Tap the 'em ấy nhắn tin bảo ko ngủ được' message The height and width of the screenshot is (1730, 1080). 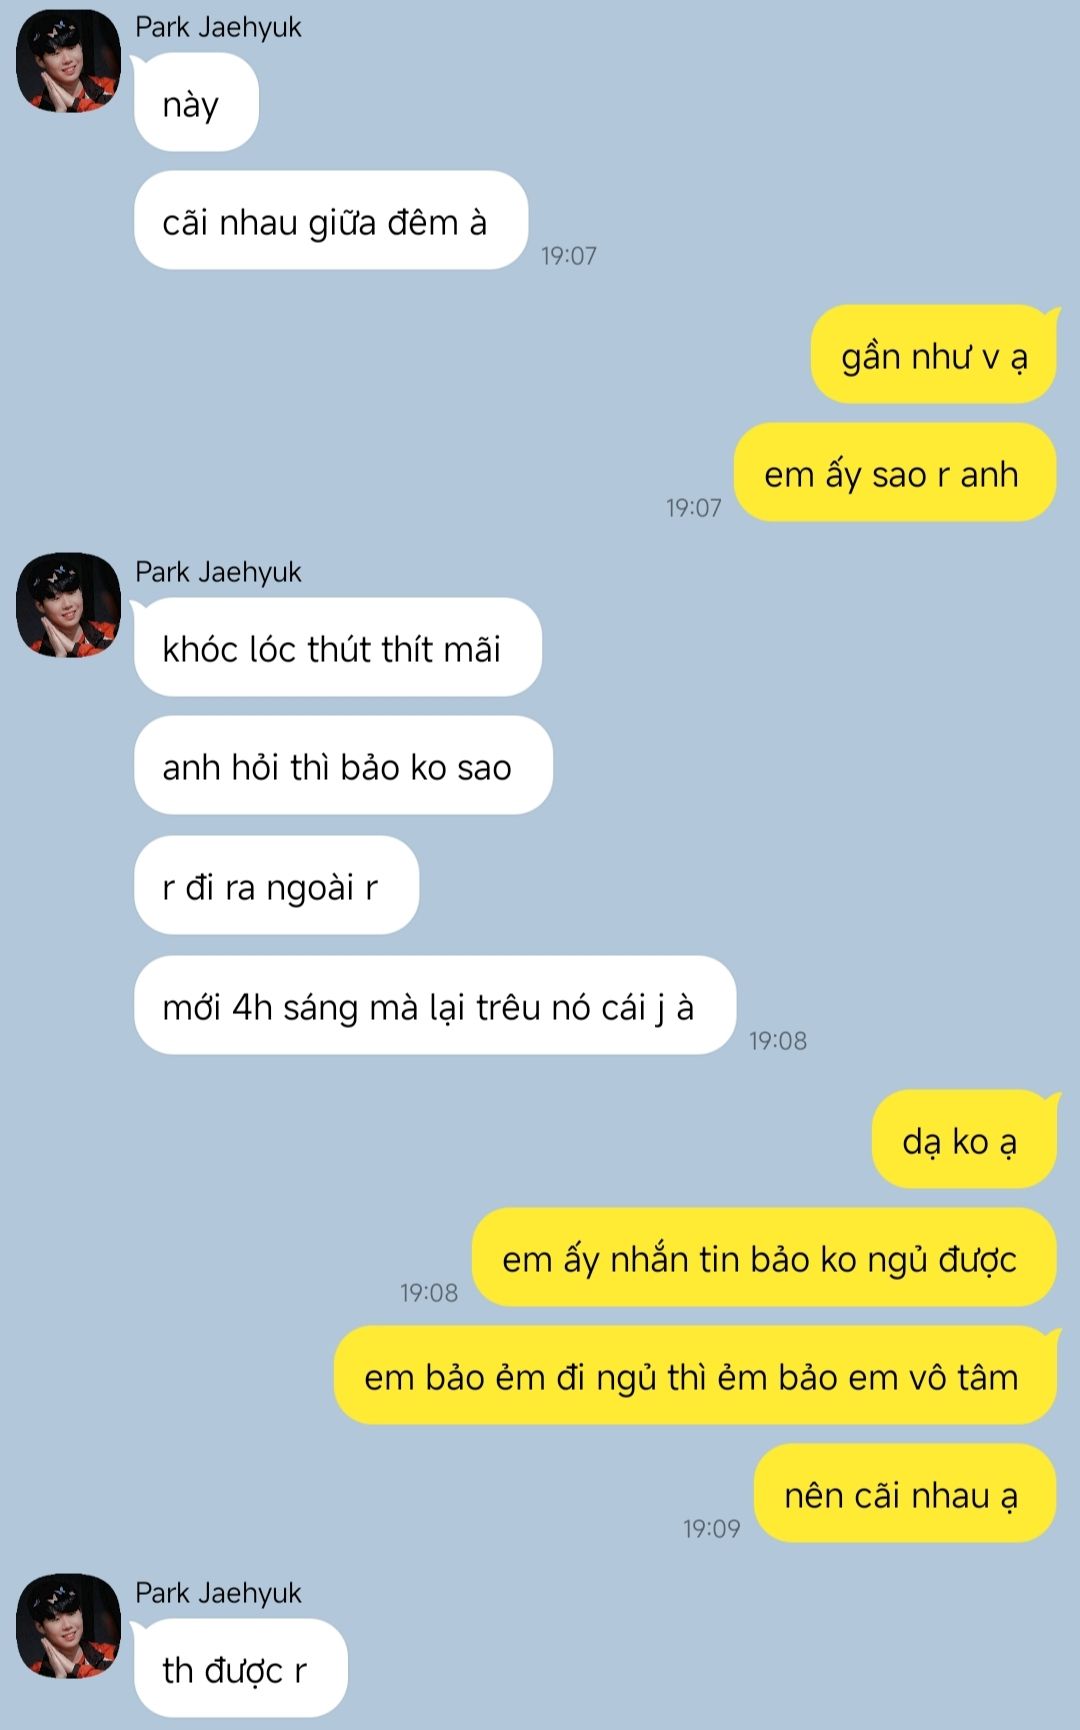point(764,1258)
